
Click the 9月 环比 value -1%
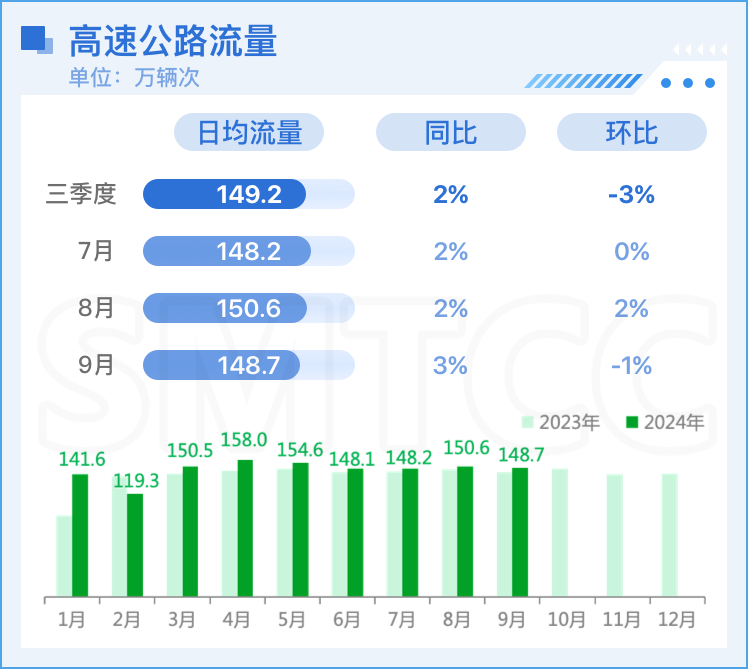pos(632,366)
